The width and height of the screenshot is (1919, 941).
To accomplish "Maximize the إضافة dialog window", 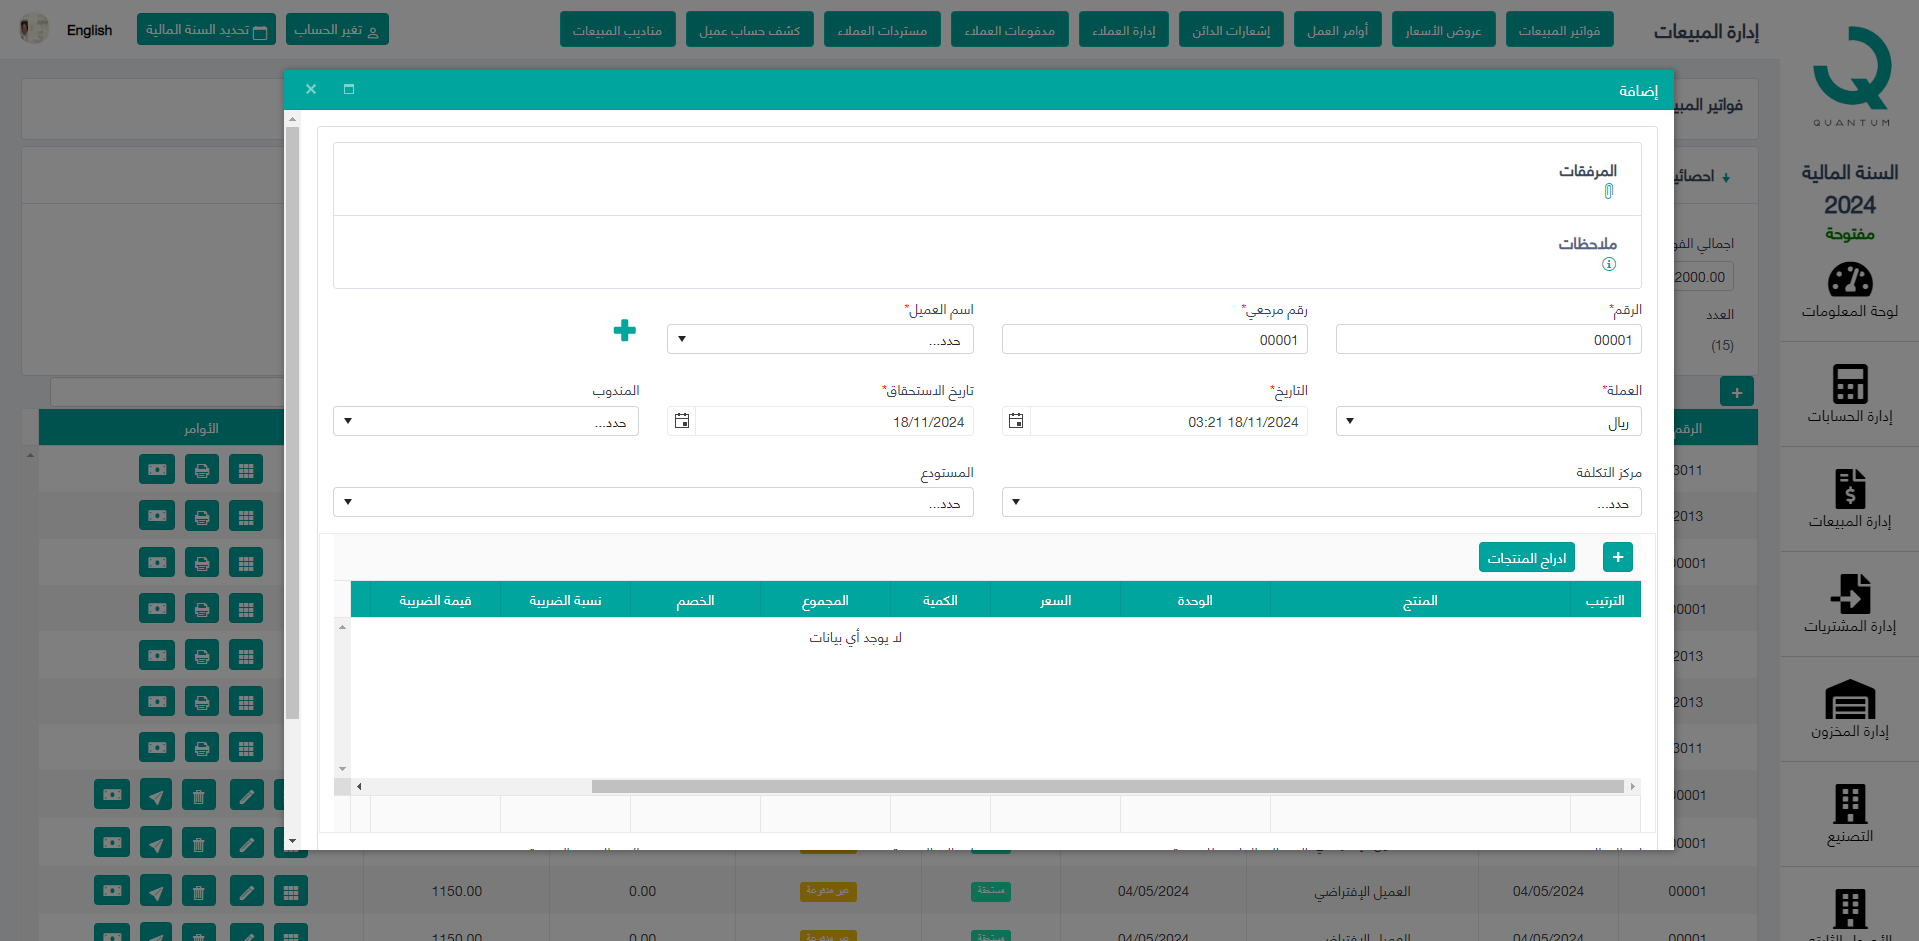I will [x=349, y=89].
